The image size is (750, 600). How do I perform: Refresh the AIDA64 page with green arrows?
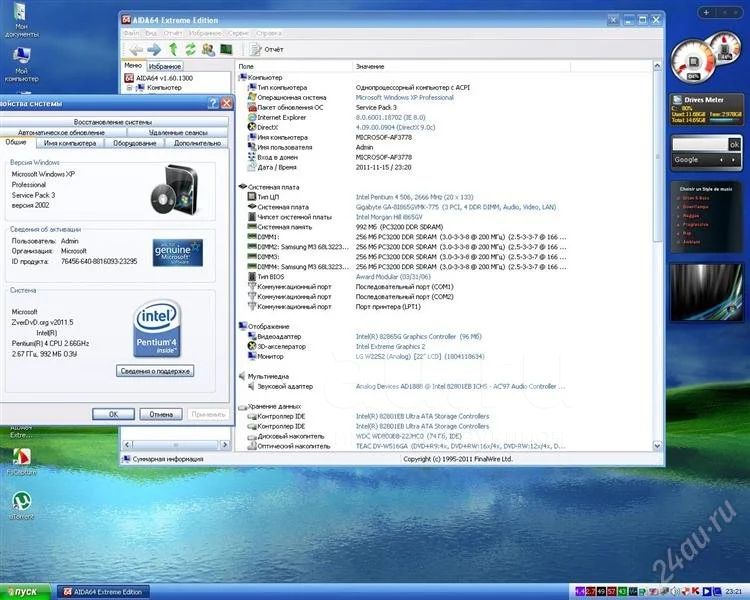coord(190,49)
